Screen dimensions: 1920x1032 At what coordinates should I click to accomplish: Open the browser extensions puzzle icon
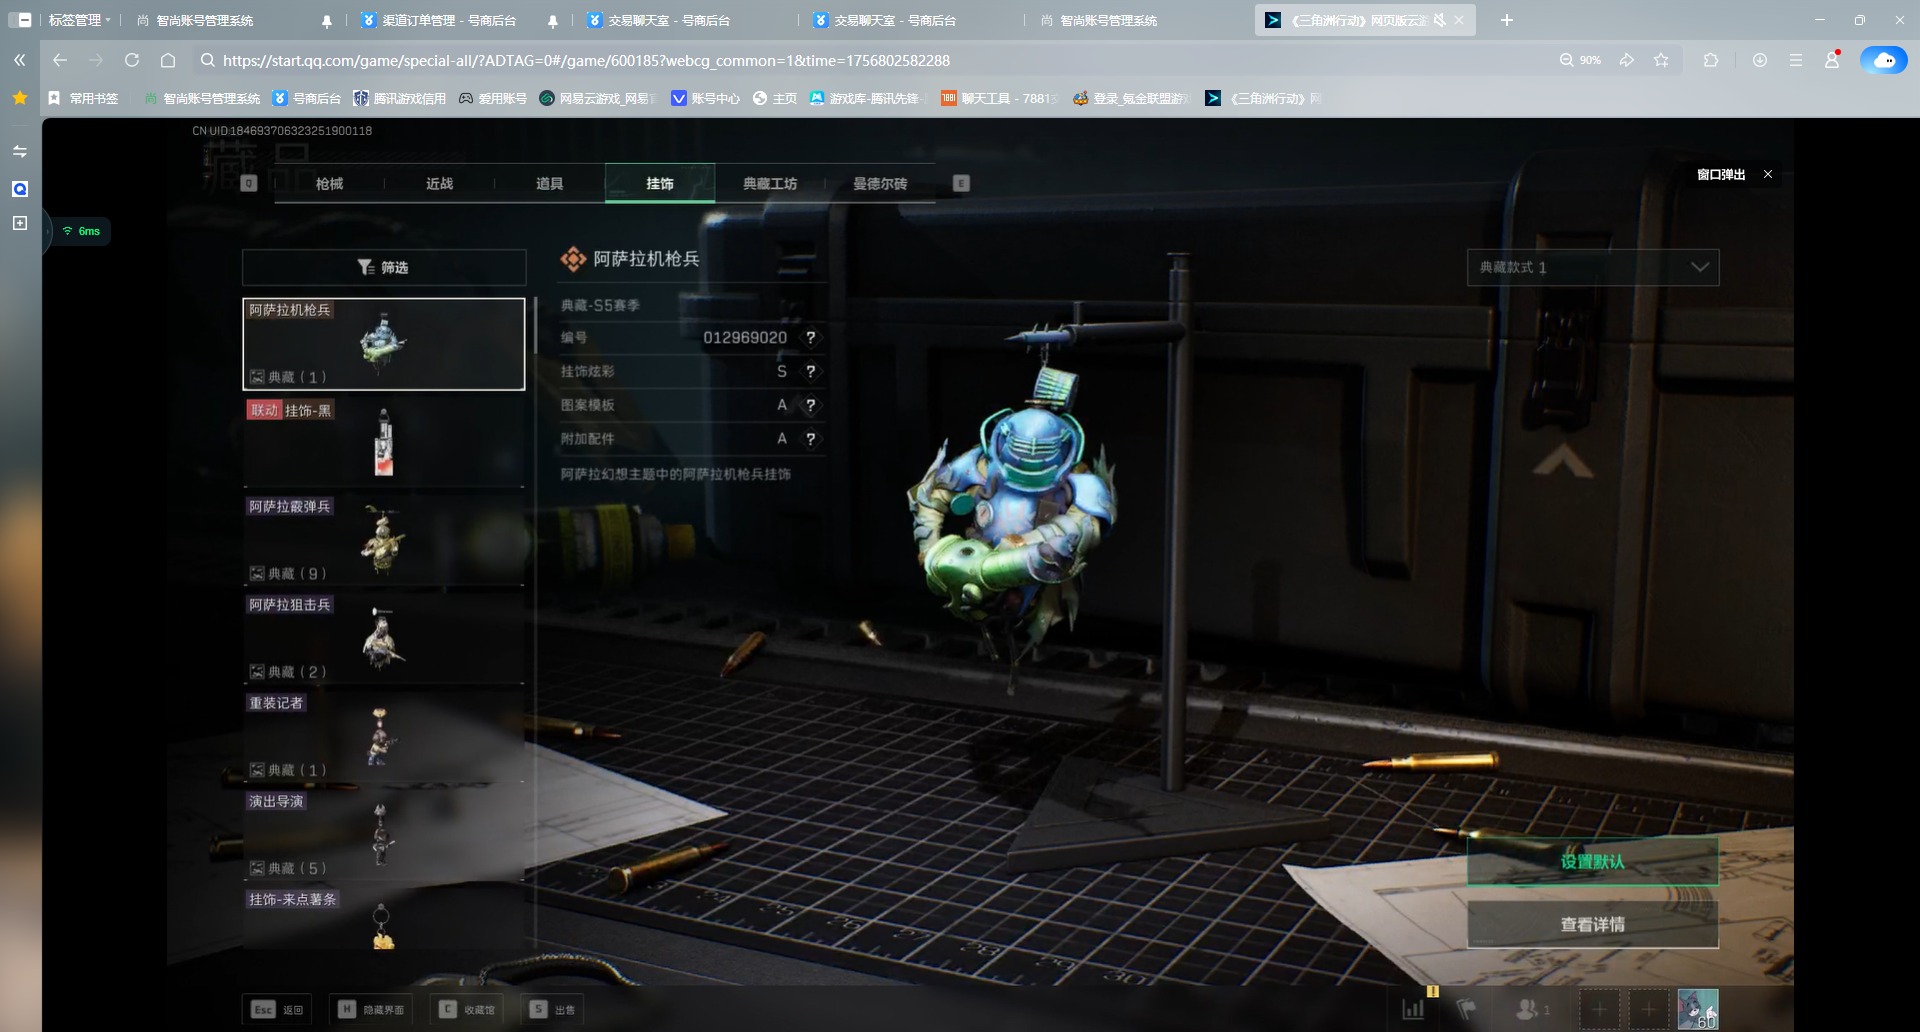[1711, 60]
